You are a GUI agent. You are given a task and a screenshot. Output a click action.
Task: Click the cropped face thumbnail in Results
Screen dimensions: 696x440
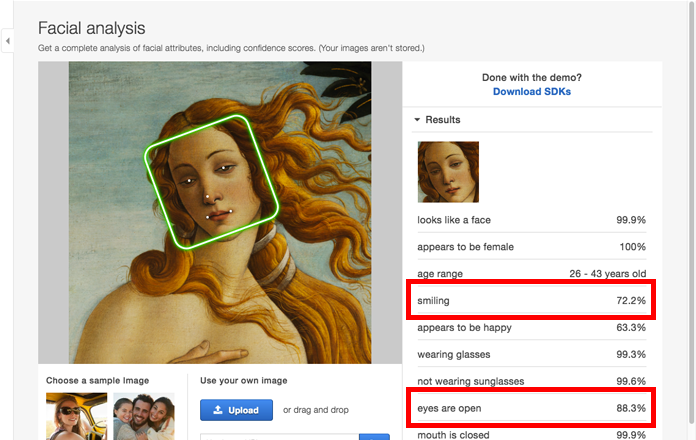448,172
